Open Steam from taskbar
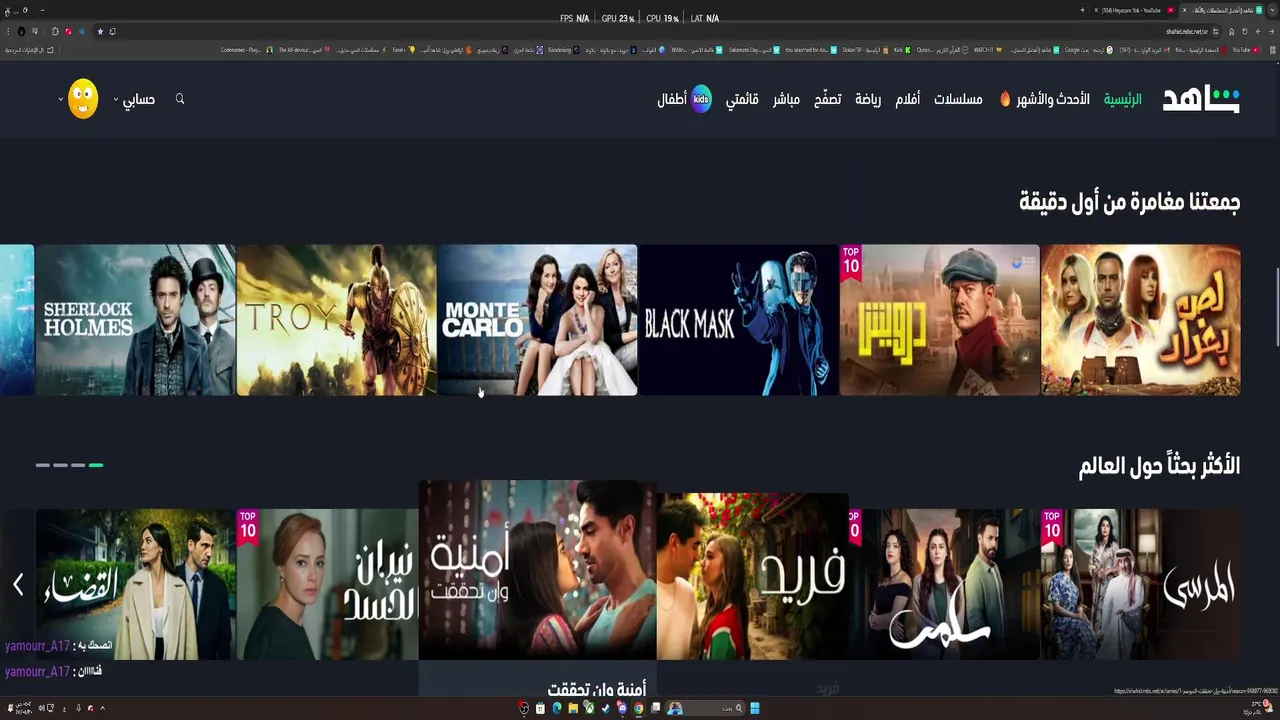The width and height of the screenshot is (1280, 720). 605,708
